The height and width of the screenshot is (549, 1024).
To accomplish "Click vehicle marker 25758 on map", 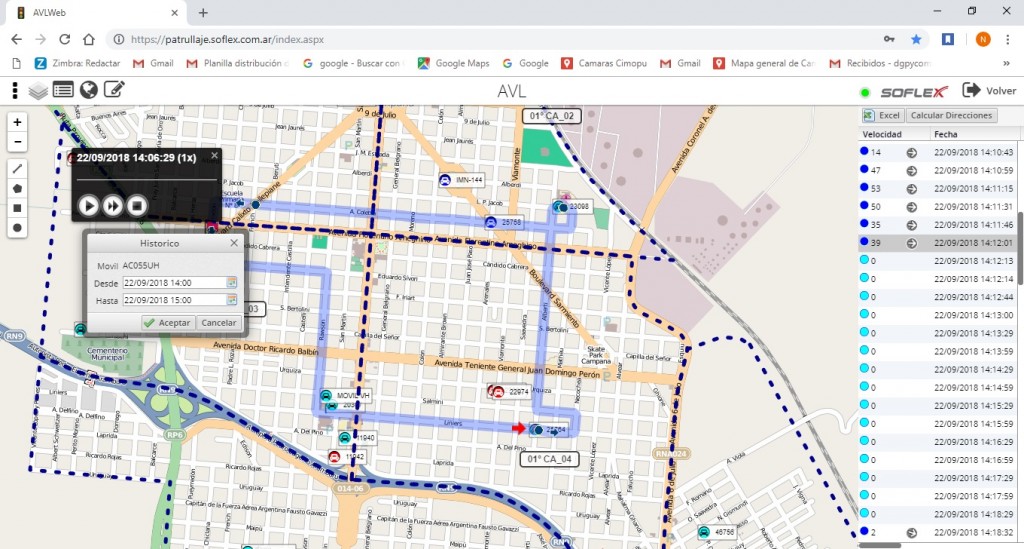I will coord(504,223).
